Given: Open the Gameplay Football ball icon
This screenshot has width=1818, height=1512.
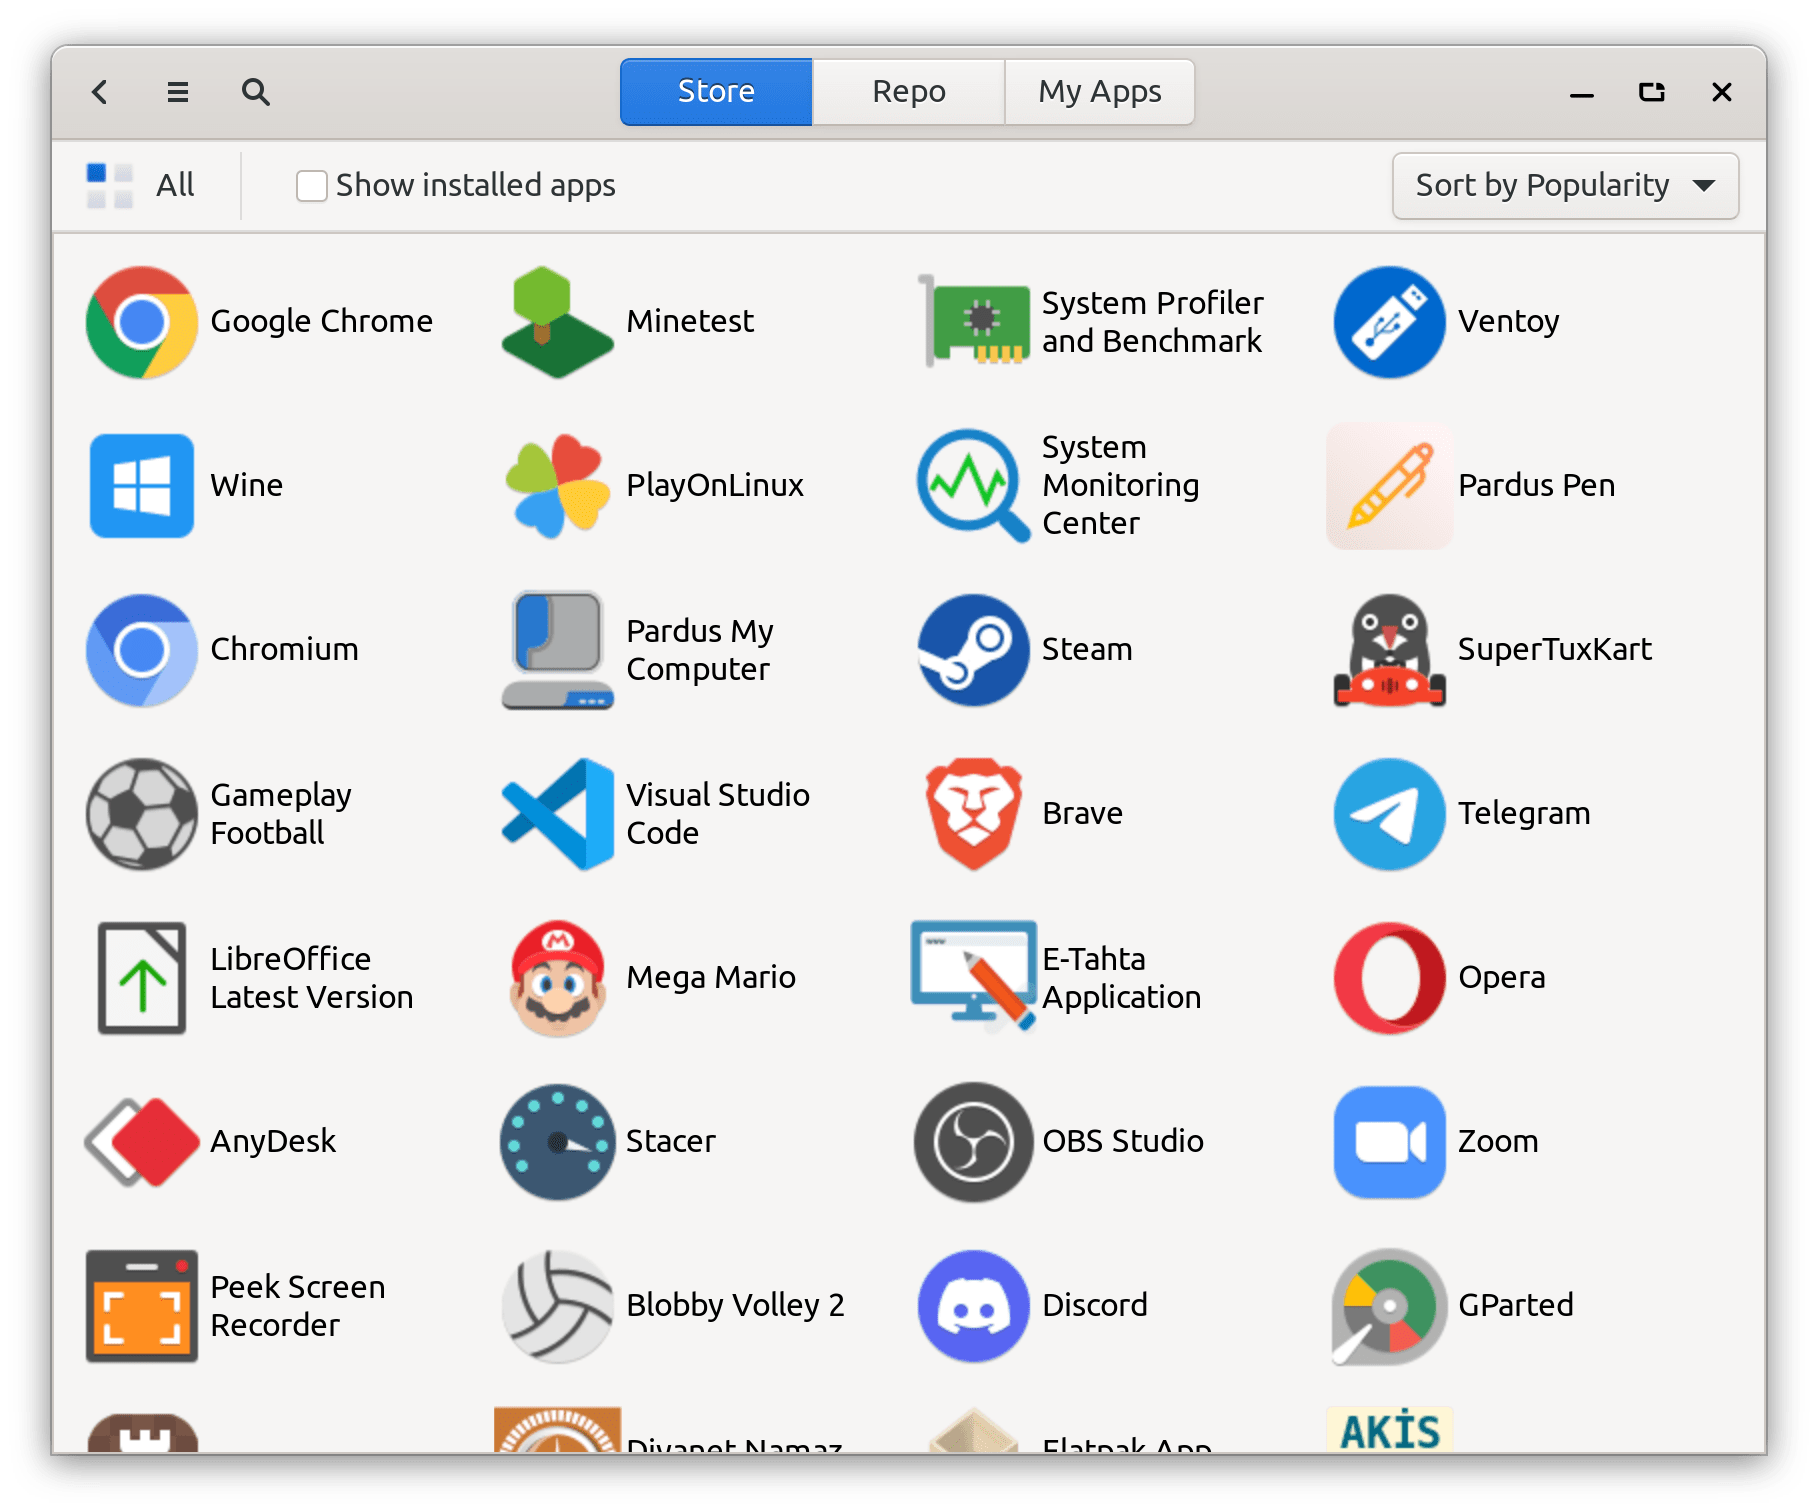Looking at the screenshot, I should pos(141,814).
